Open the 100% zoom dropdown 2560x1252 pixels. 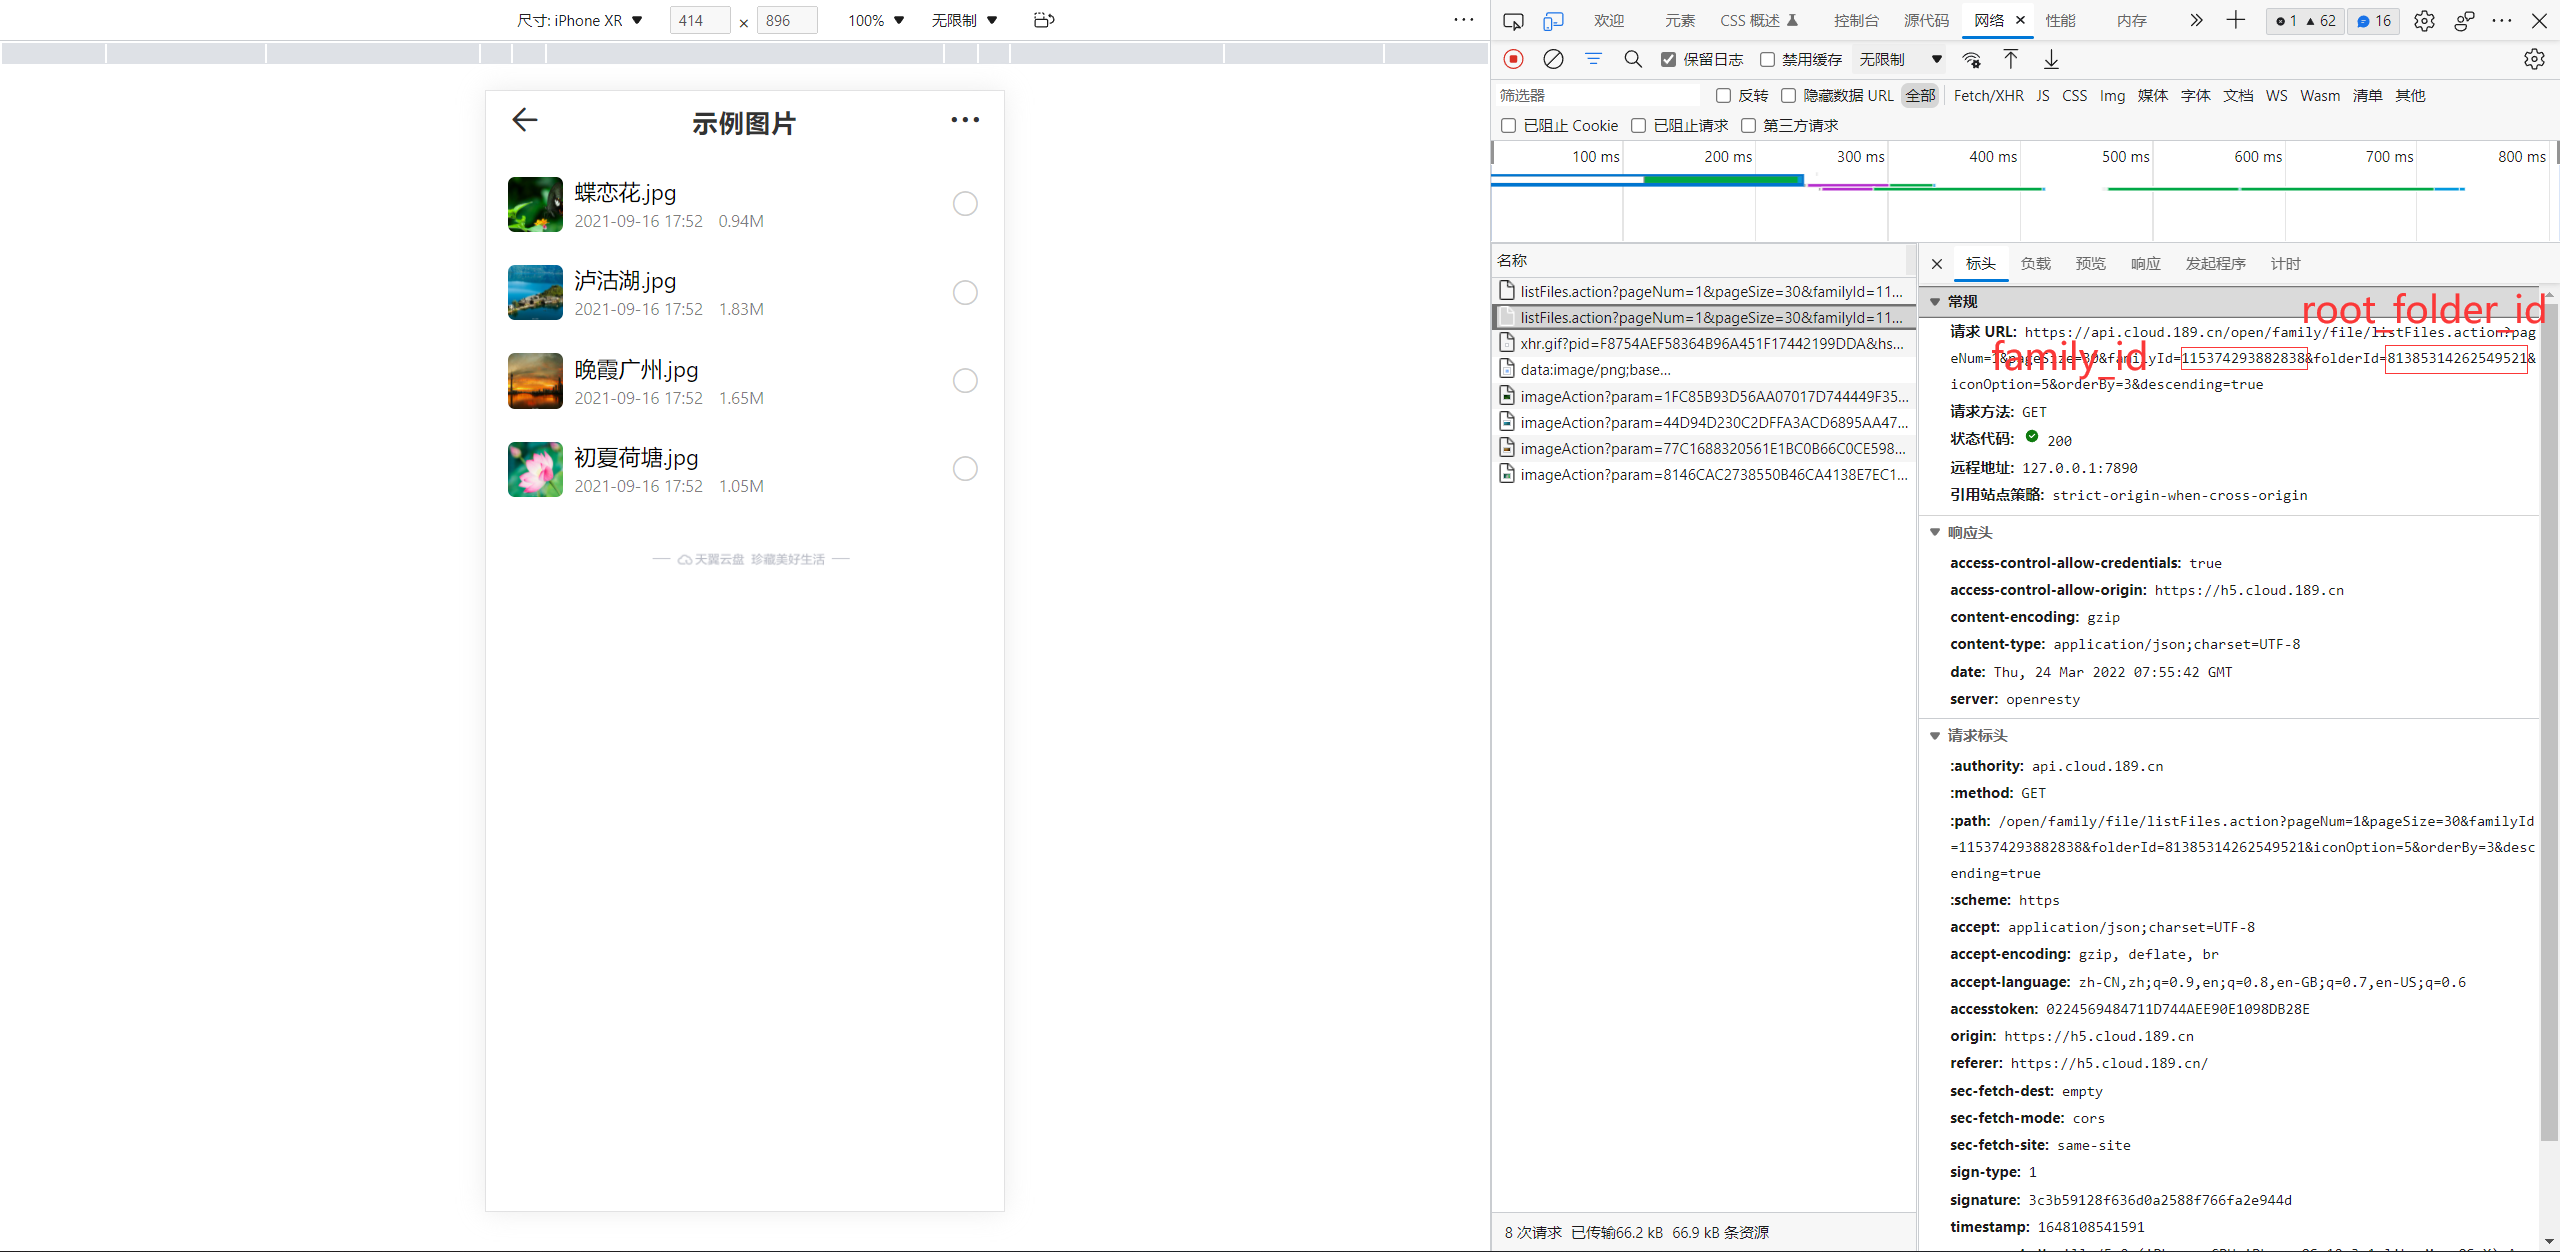876,20
